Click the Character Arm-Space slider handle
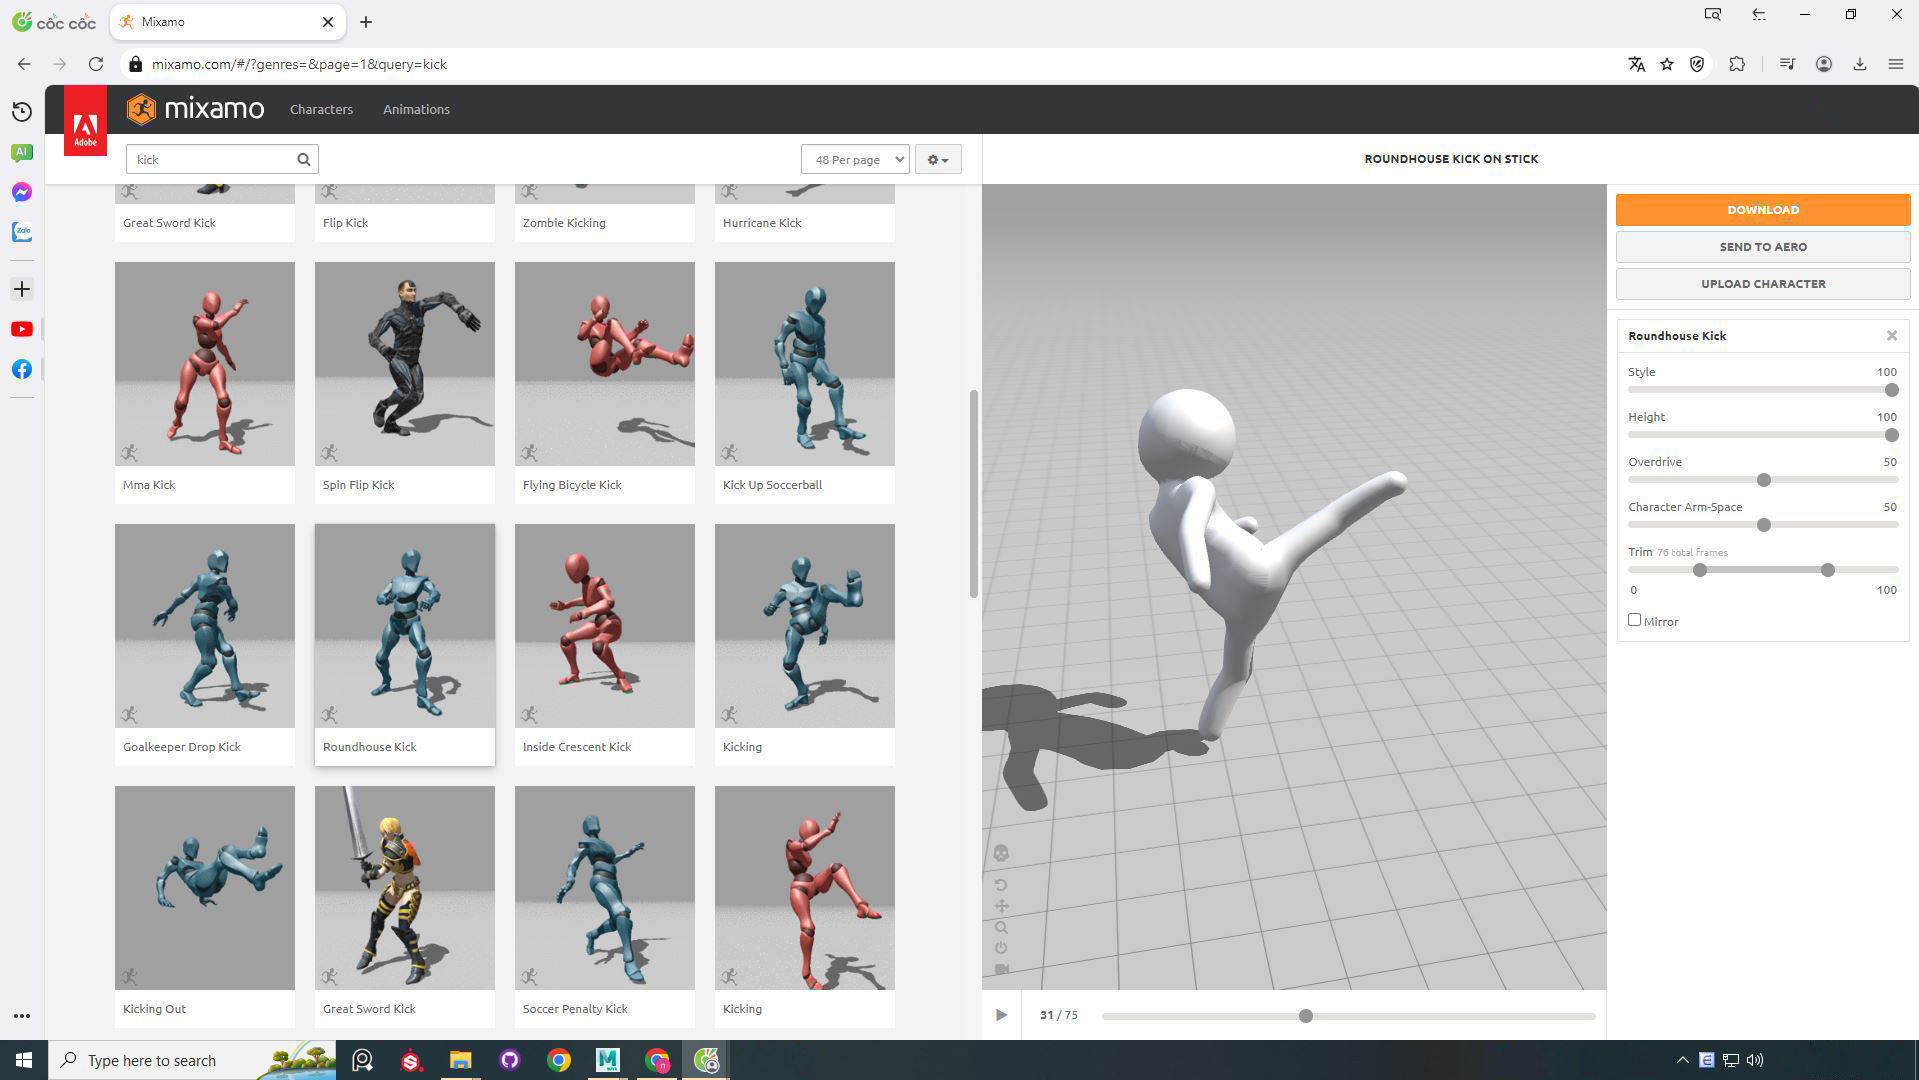This screenshot has height=1080, width=1919. click(1764, 525)
